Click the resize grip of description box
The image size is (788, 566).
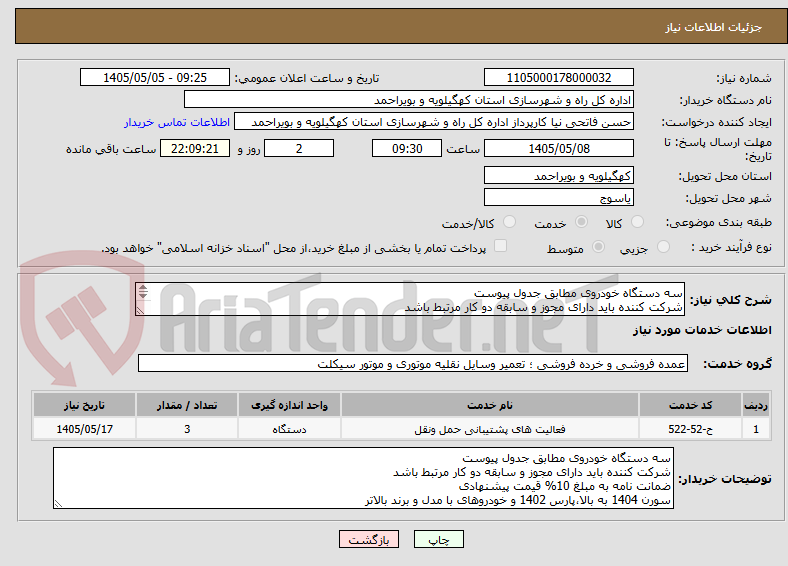(x=140, y=311)
